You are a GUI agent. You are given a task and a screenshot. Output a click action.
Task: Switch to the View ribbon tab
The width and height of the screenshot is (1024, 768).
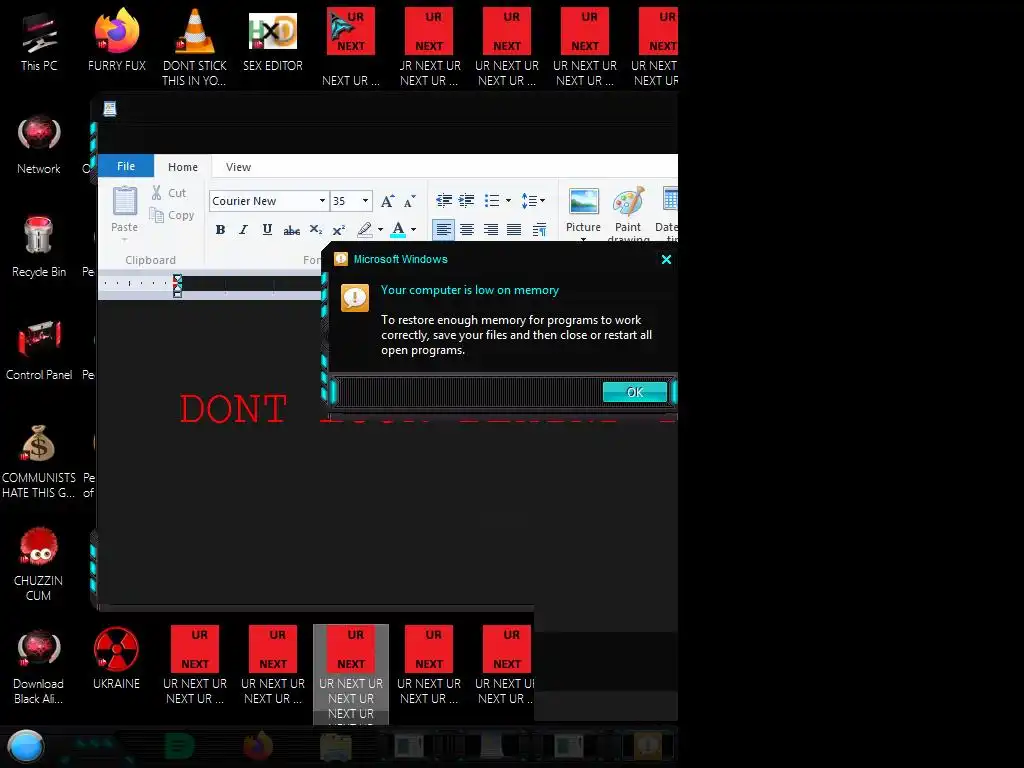coord(238,167)
